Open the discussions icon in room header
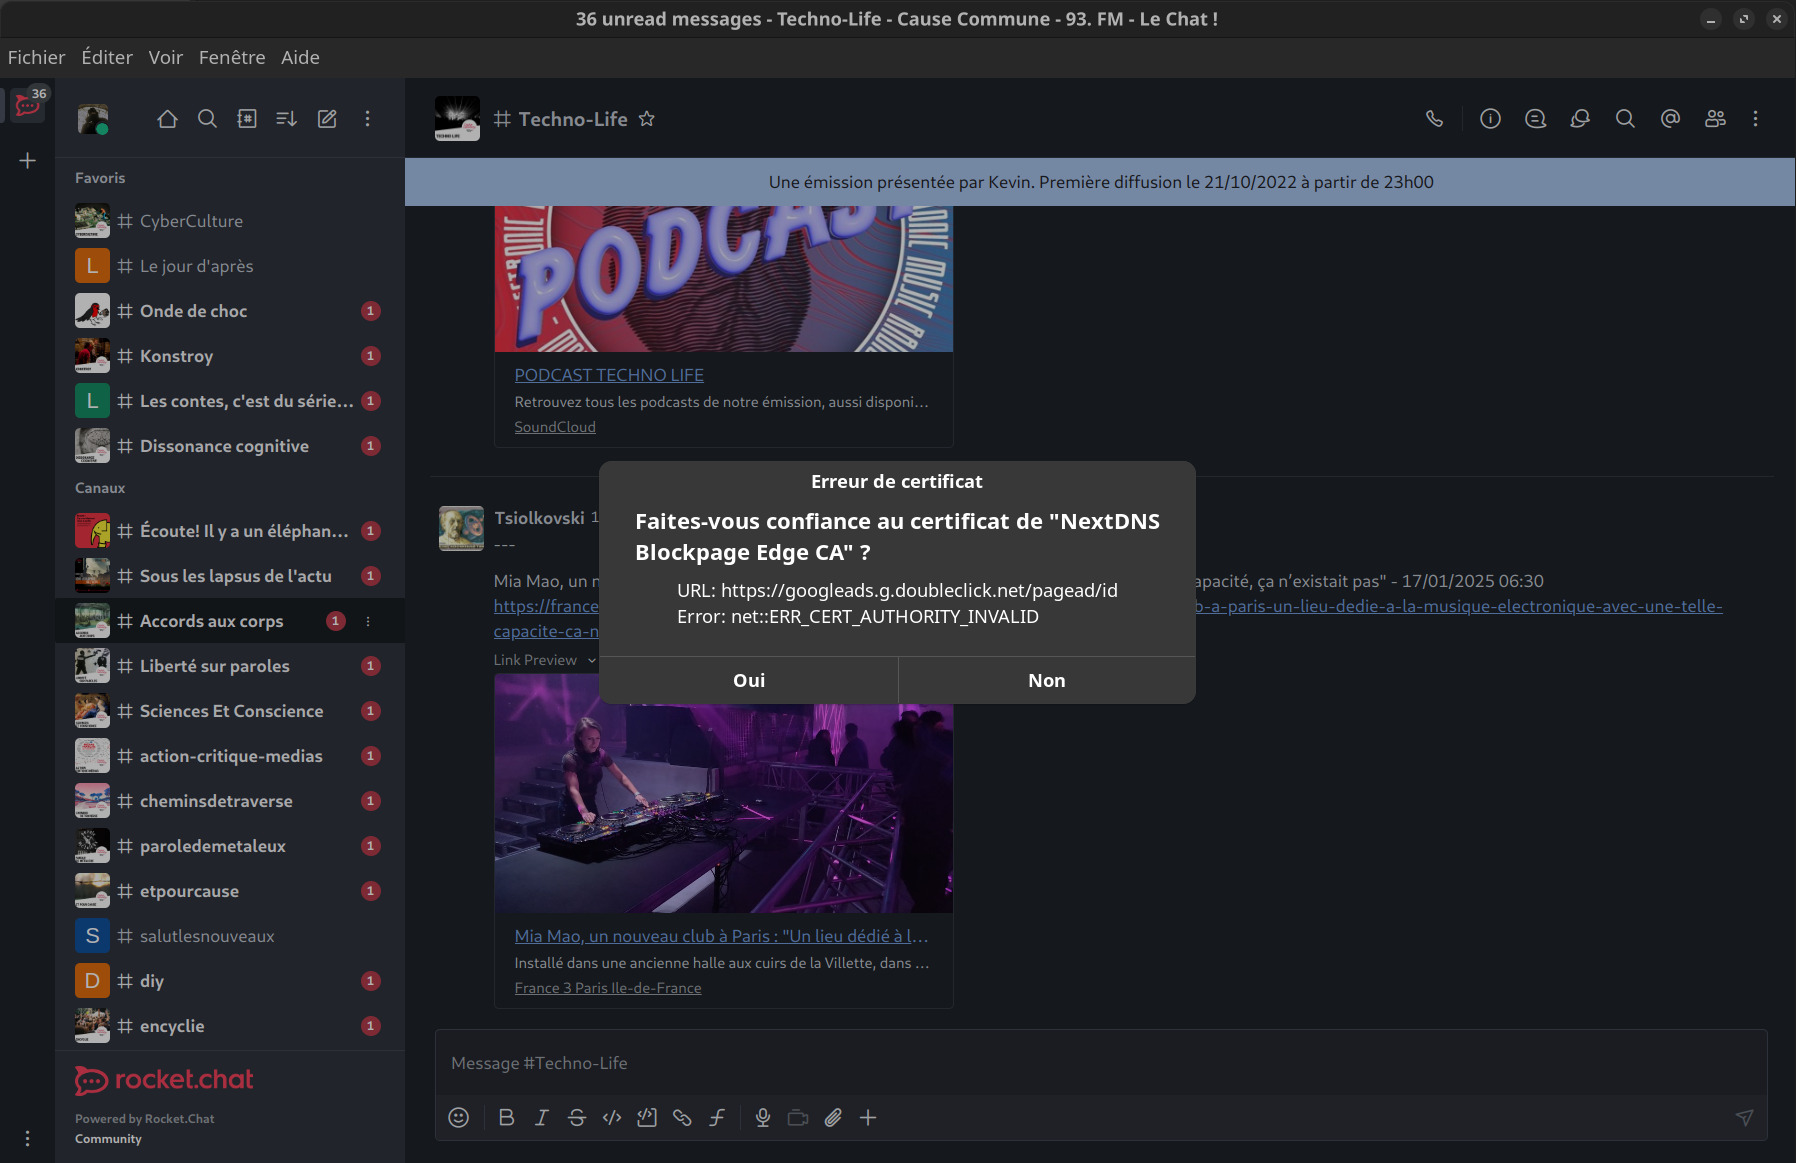1796x1163 pixels. [1580, 119]
